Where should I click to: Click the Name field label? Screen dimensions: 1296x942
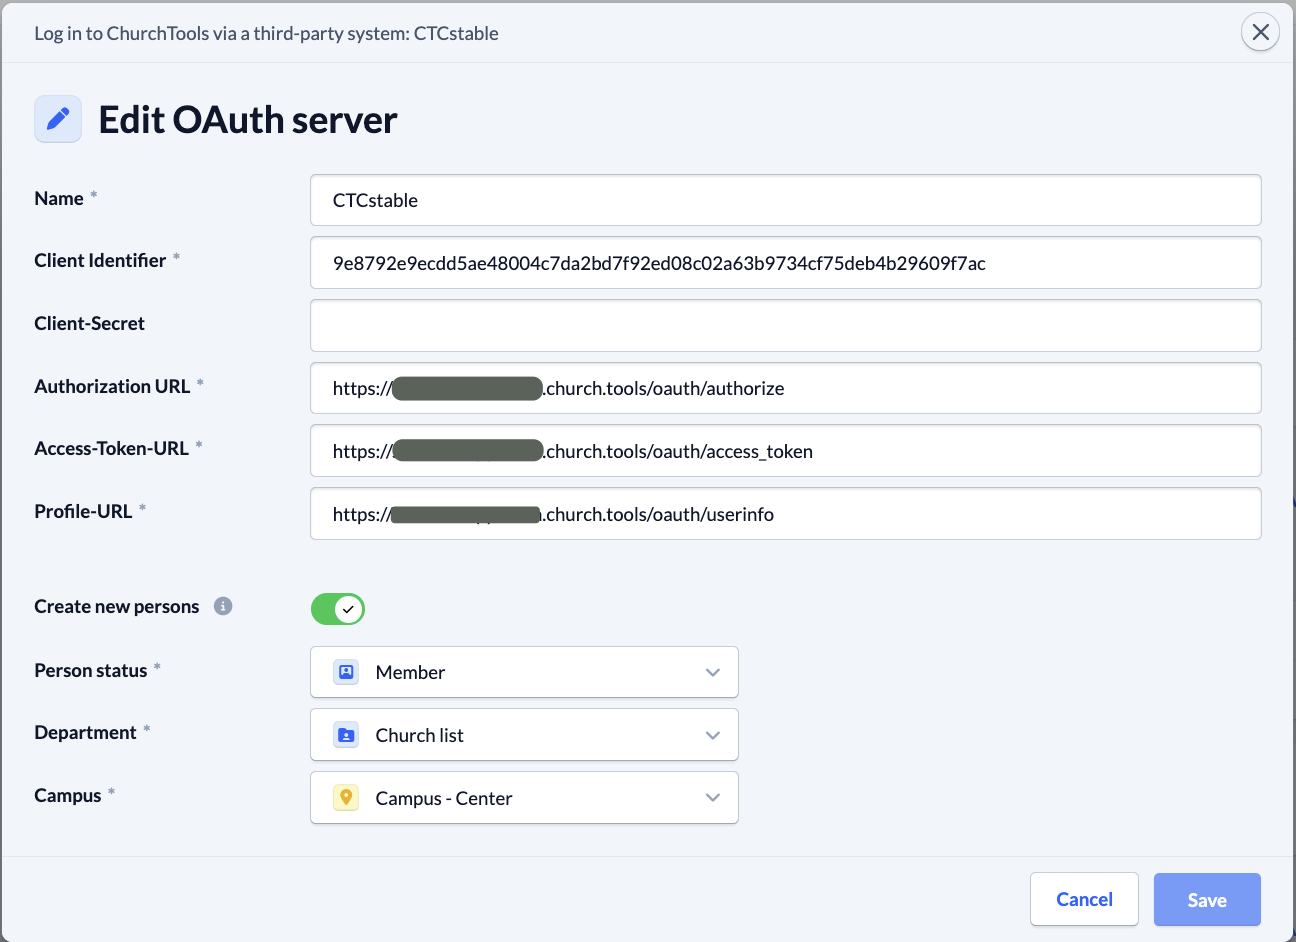point(59,198)
